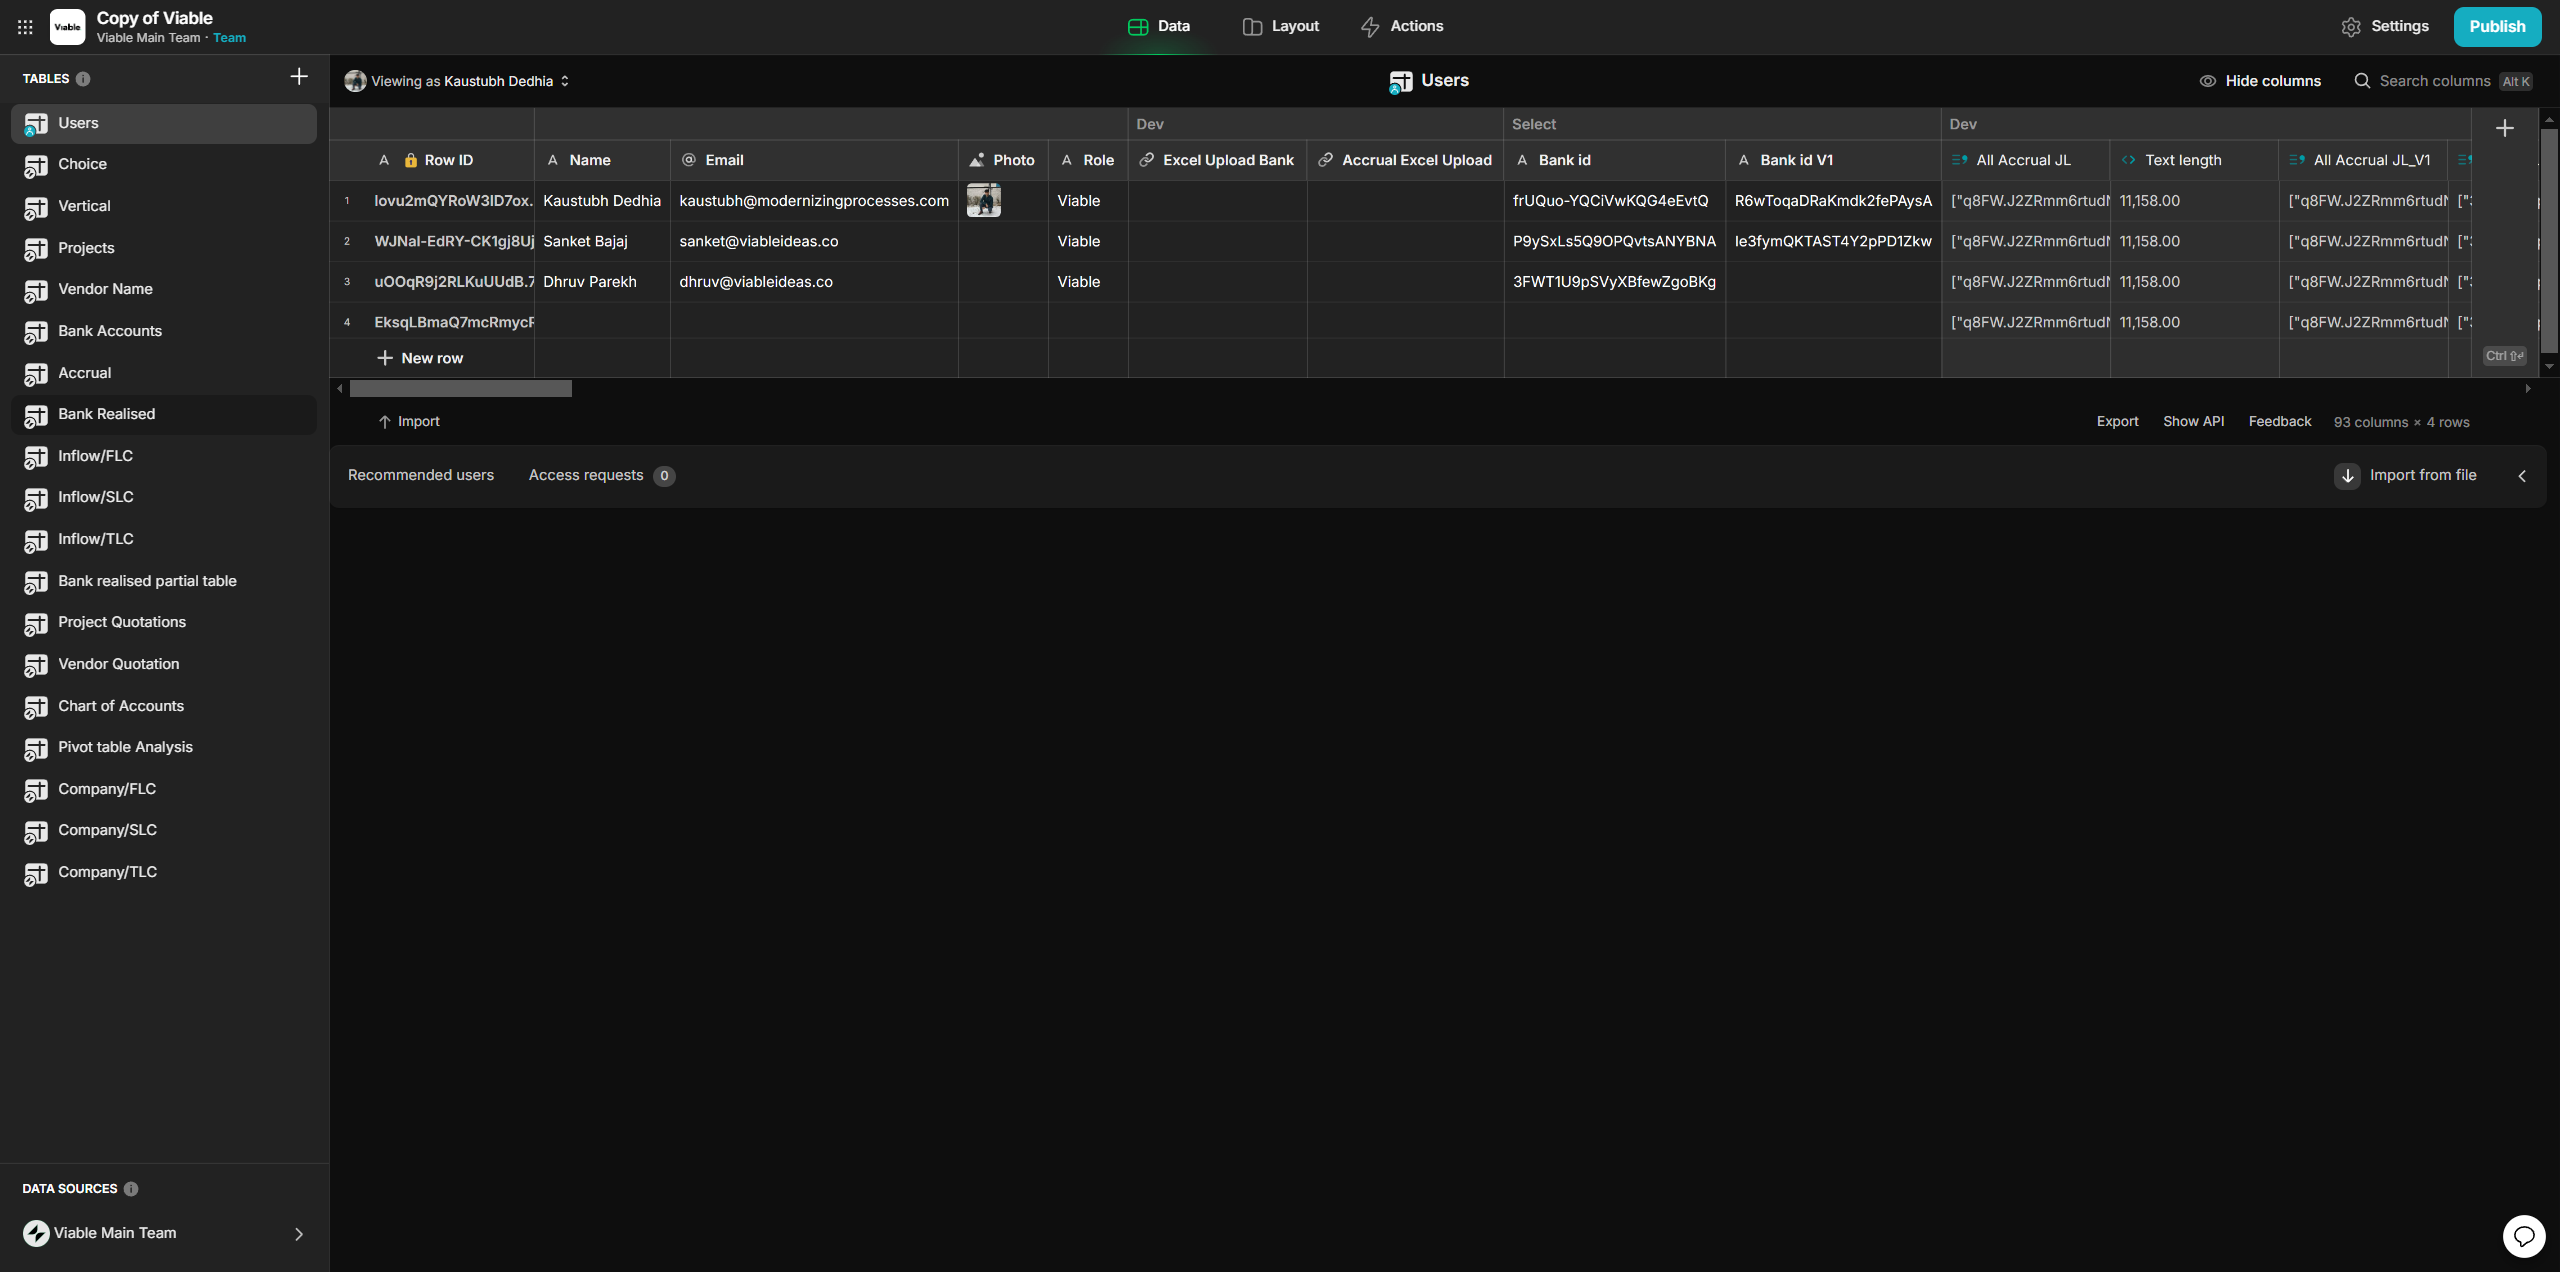Click the frUQuo-YQCiVwKQG4eEvtQ bank id cell

click(1614, 201)
